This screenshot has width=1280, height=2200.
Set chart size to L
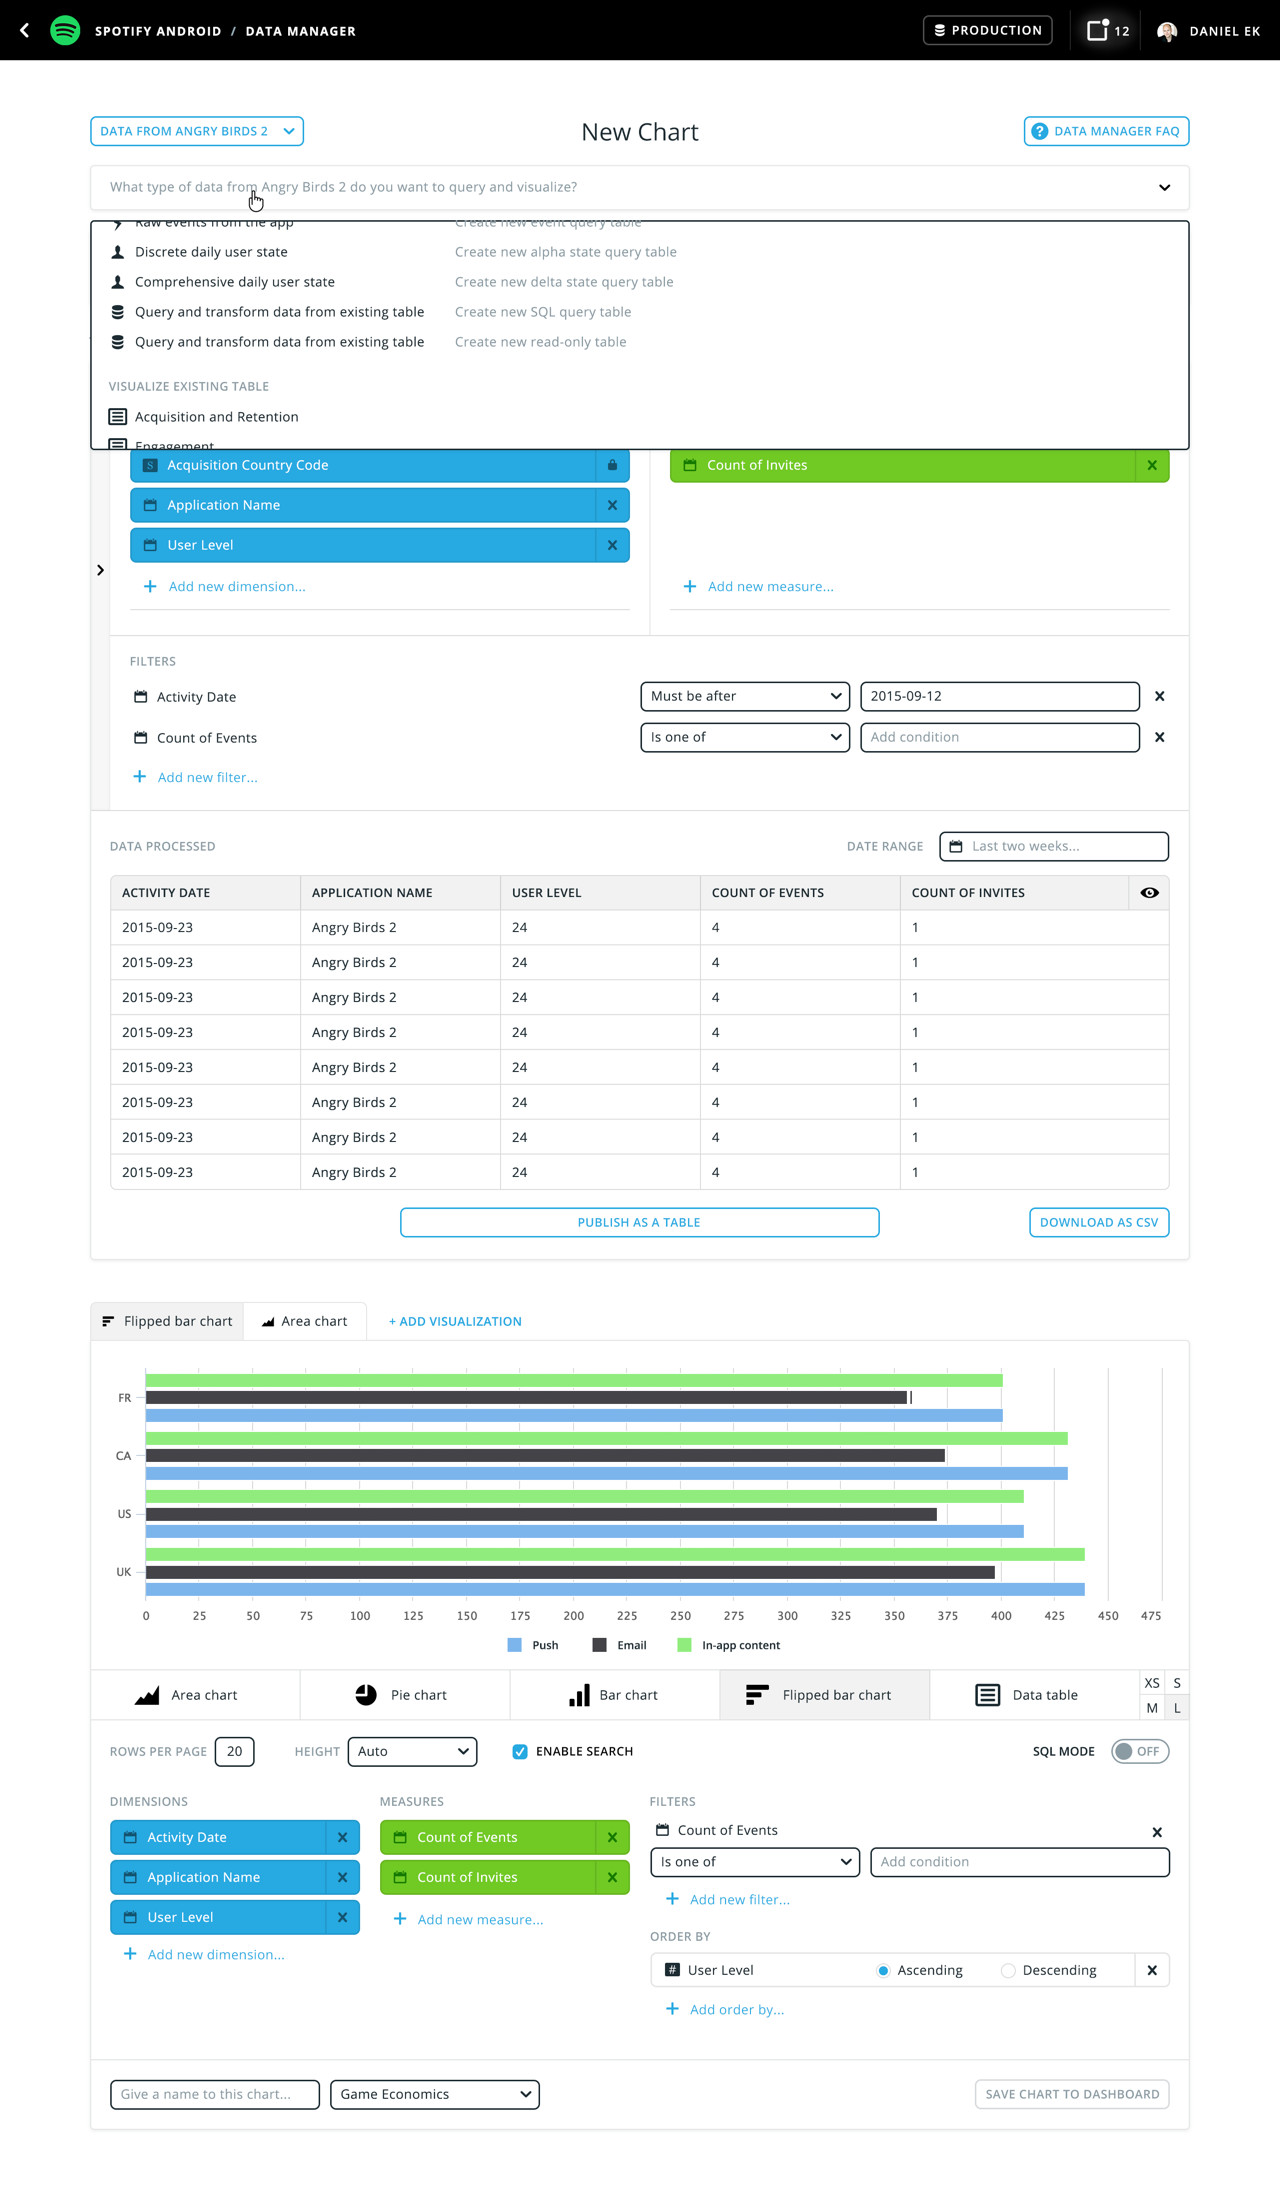click(x=1177, y=1708)
